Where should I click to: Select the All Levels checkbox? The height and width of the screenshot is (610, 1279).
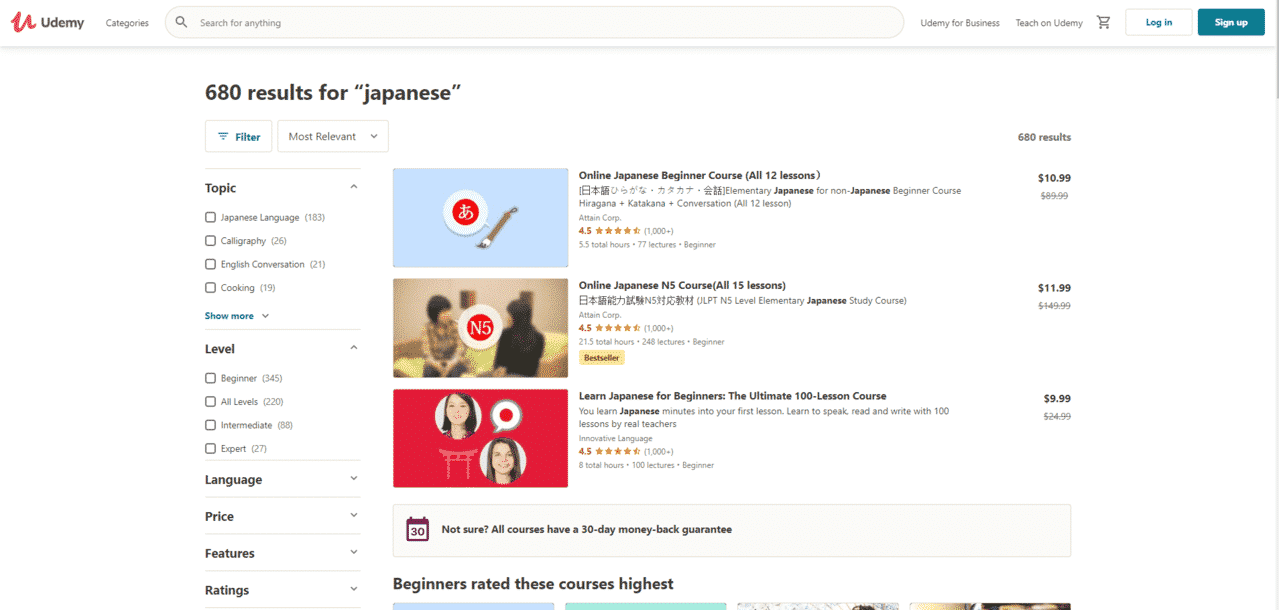click(210, 402)
